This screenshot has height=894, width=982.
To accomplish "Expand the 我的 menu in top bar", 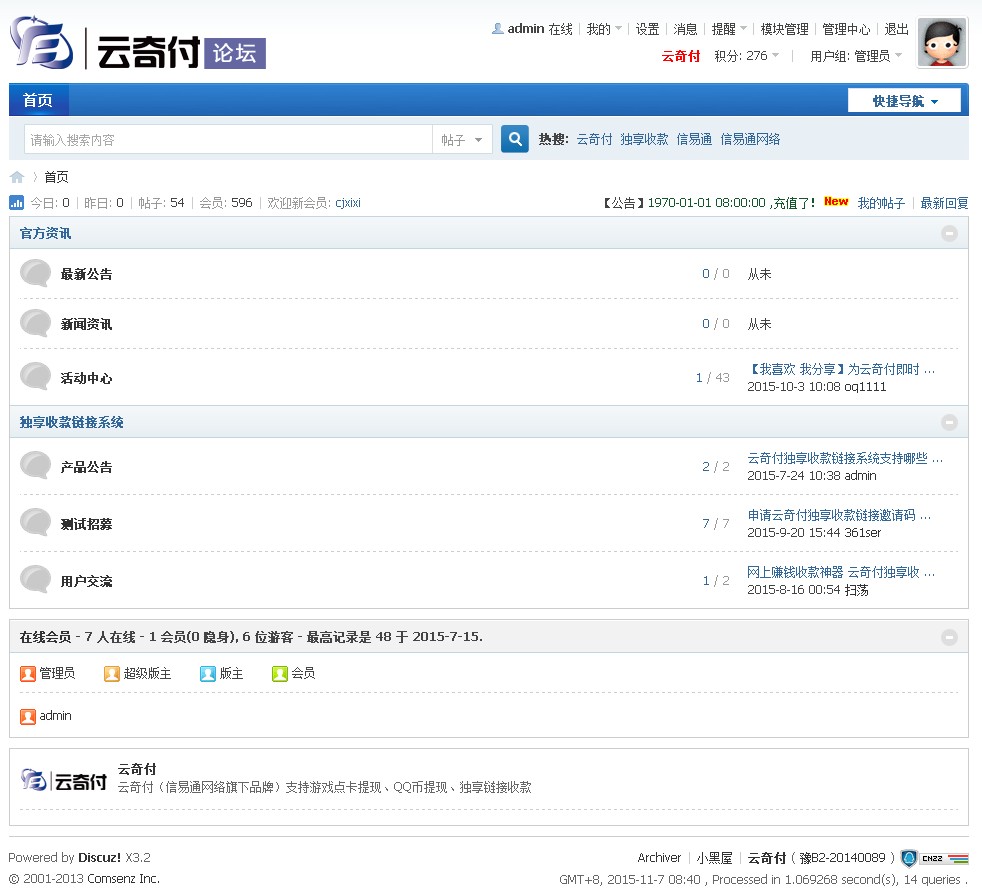I will pyautogui.click(x=603, y=29).
